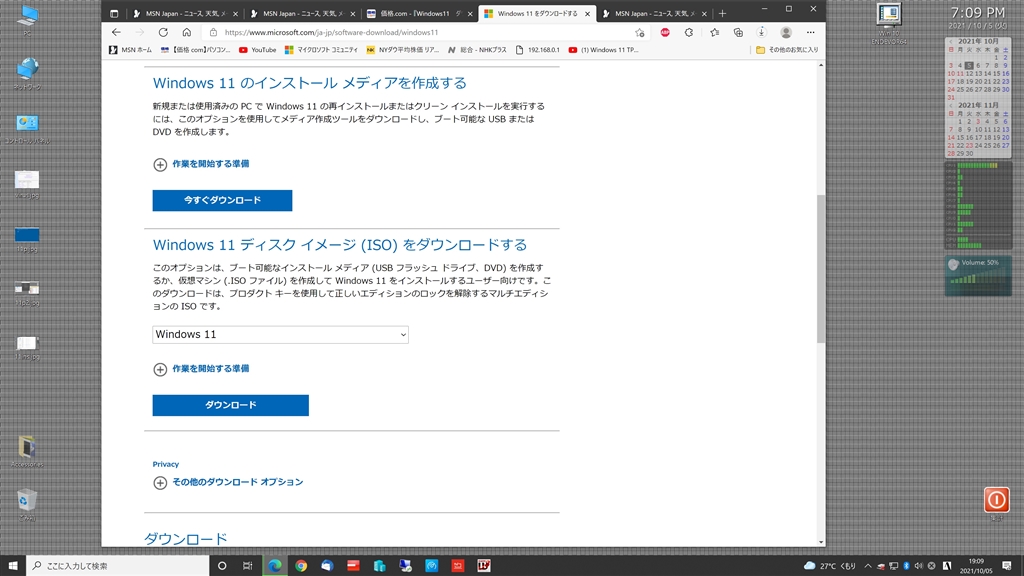Expand 作業を開始する準備 under ISO section
The height and width of the screenshot is (576, 1024).
click(201, 369)
